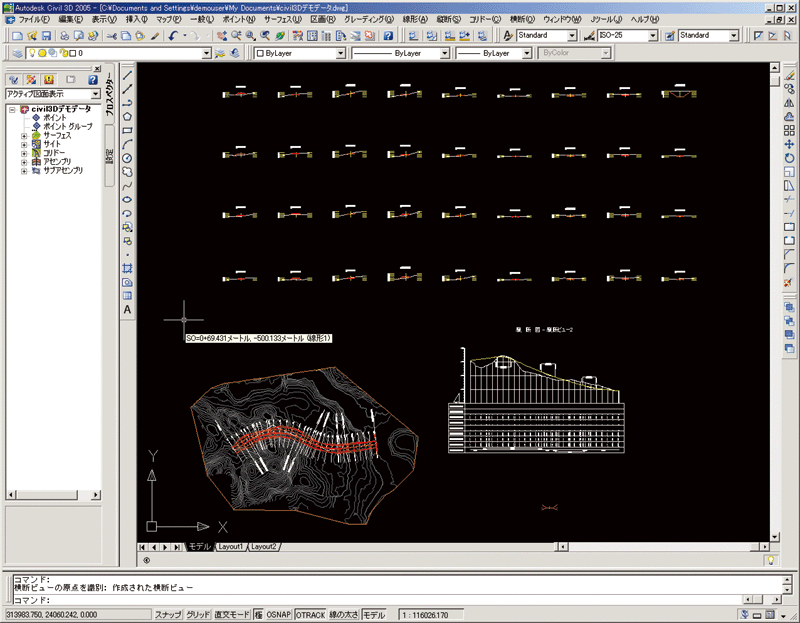800x623 pixels.
Task: Open the ByLayer color control
Action: 341,53
